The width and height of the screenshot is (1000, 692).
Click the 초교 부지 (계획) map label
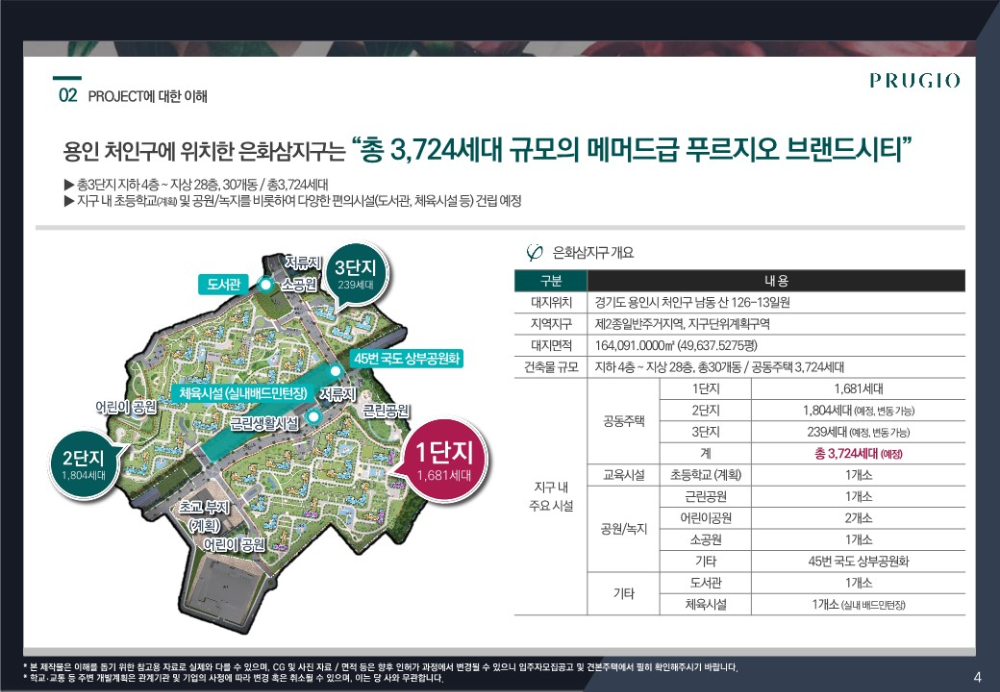[204, 517]
